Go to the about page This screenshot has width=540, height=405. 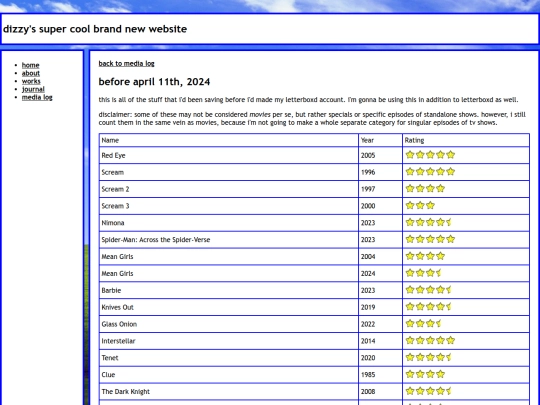(x=31, y=73)
